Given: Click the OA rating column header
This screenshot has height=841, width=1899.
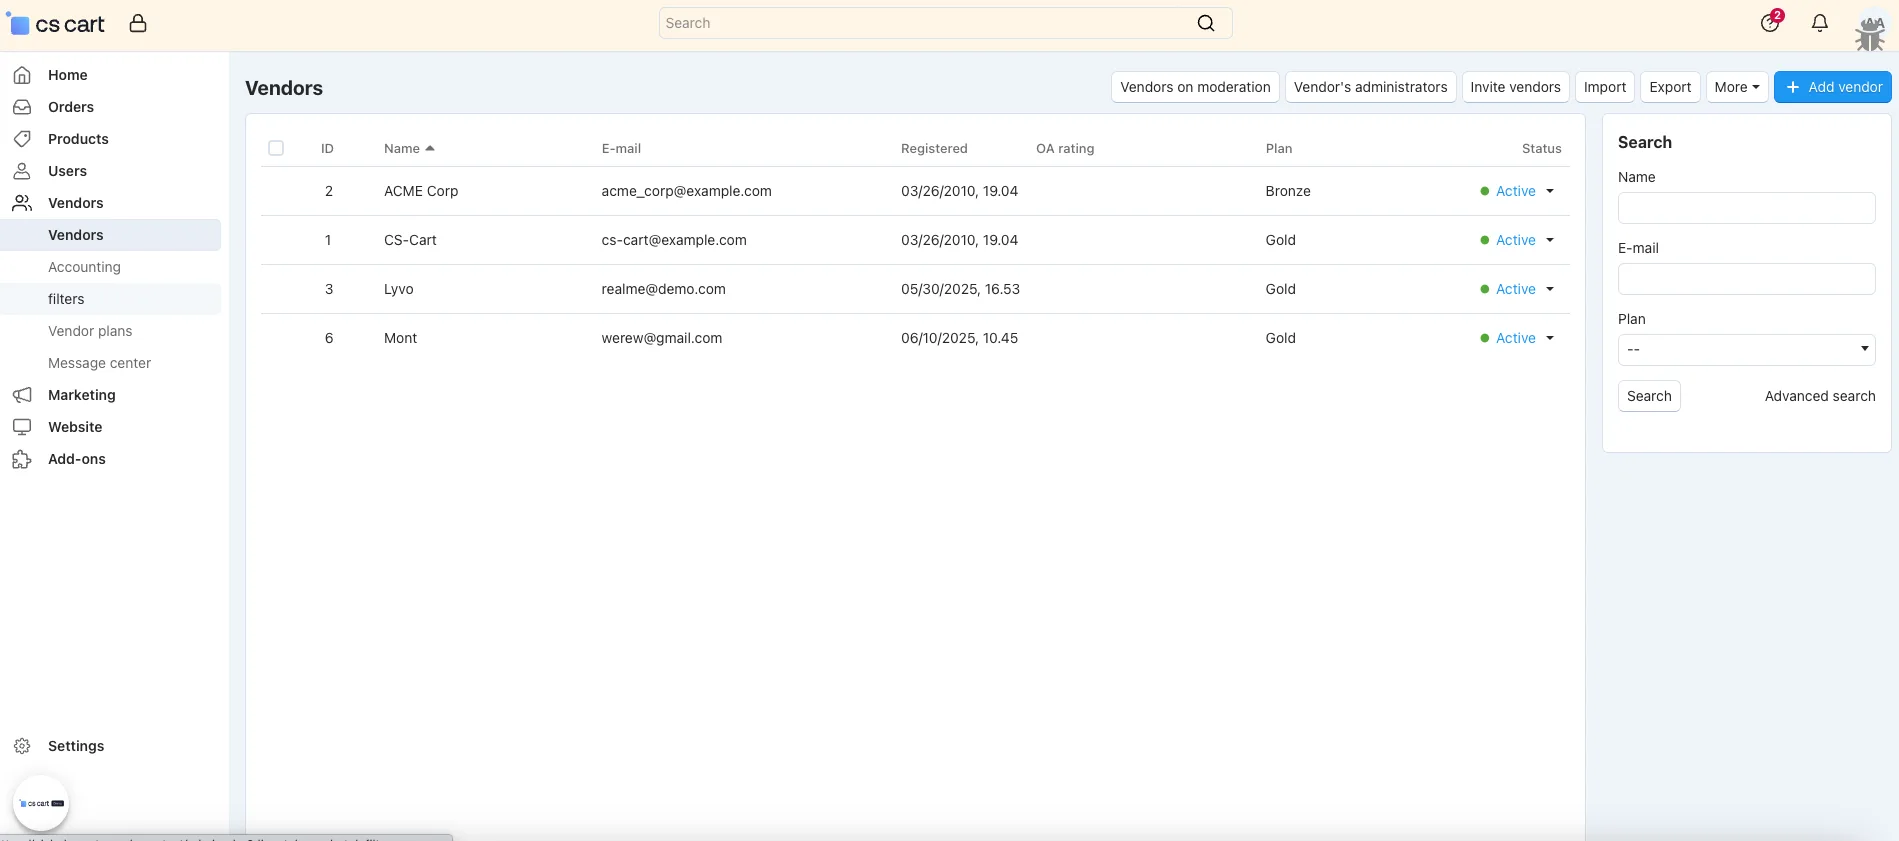Looking at the screenshot, I should point(1065,148).
